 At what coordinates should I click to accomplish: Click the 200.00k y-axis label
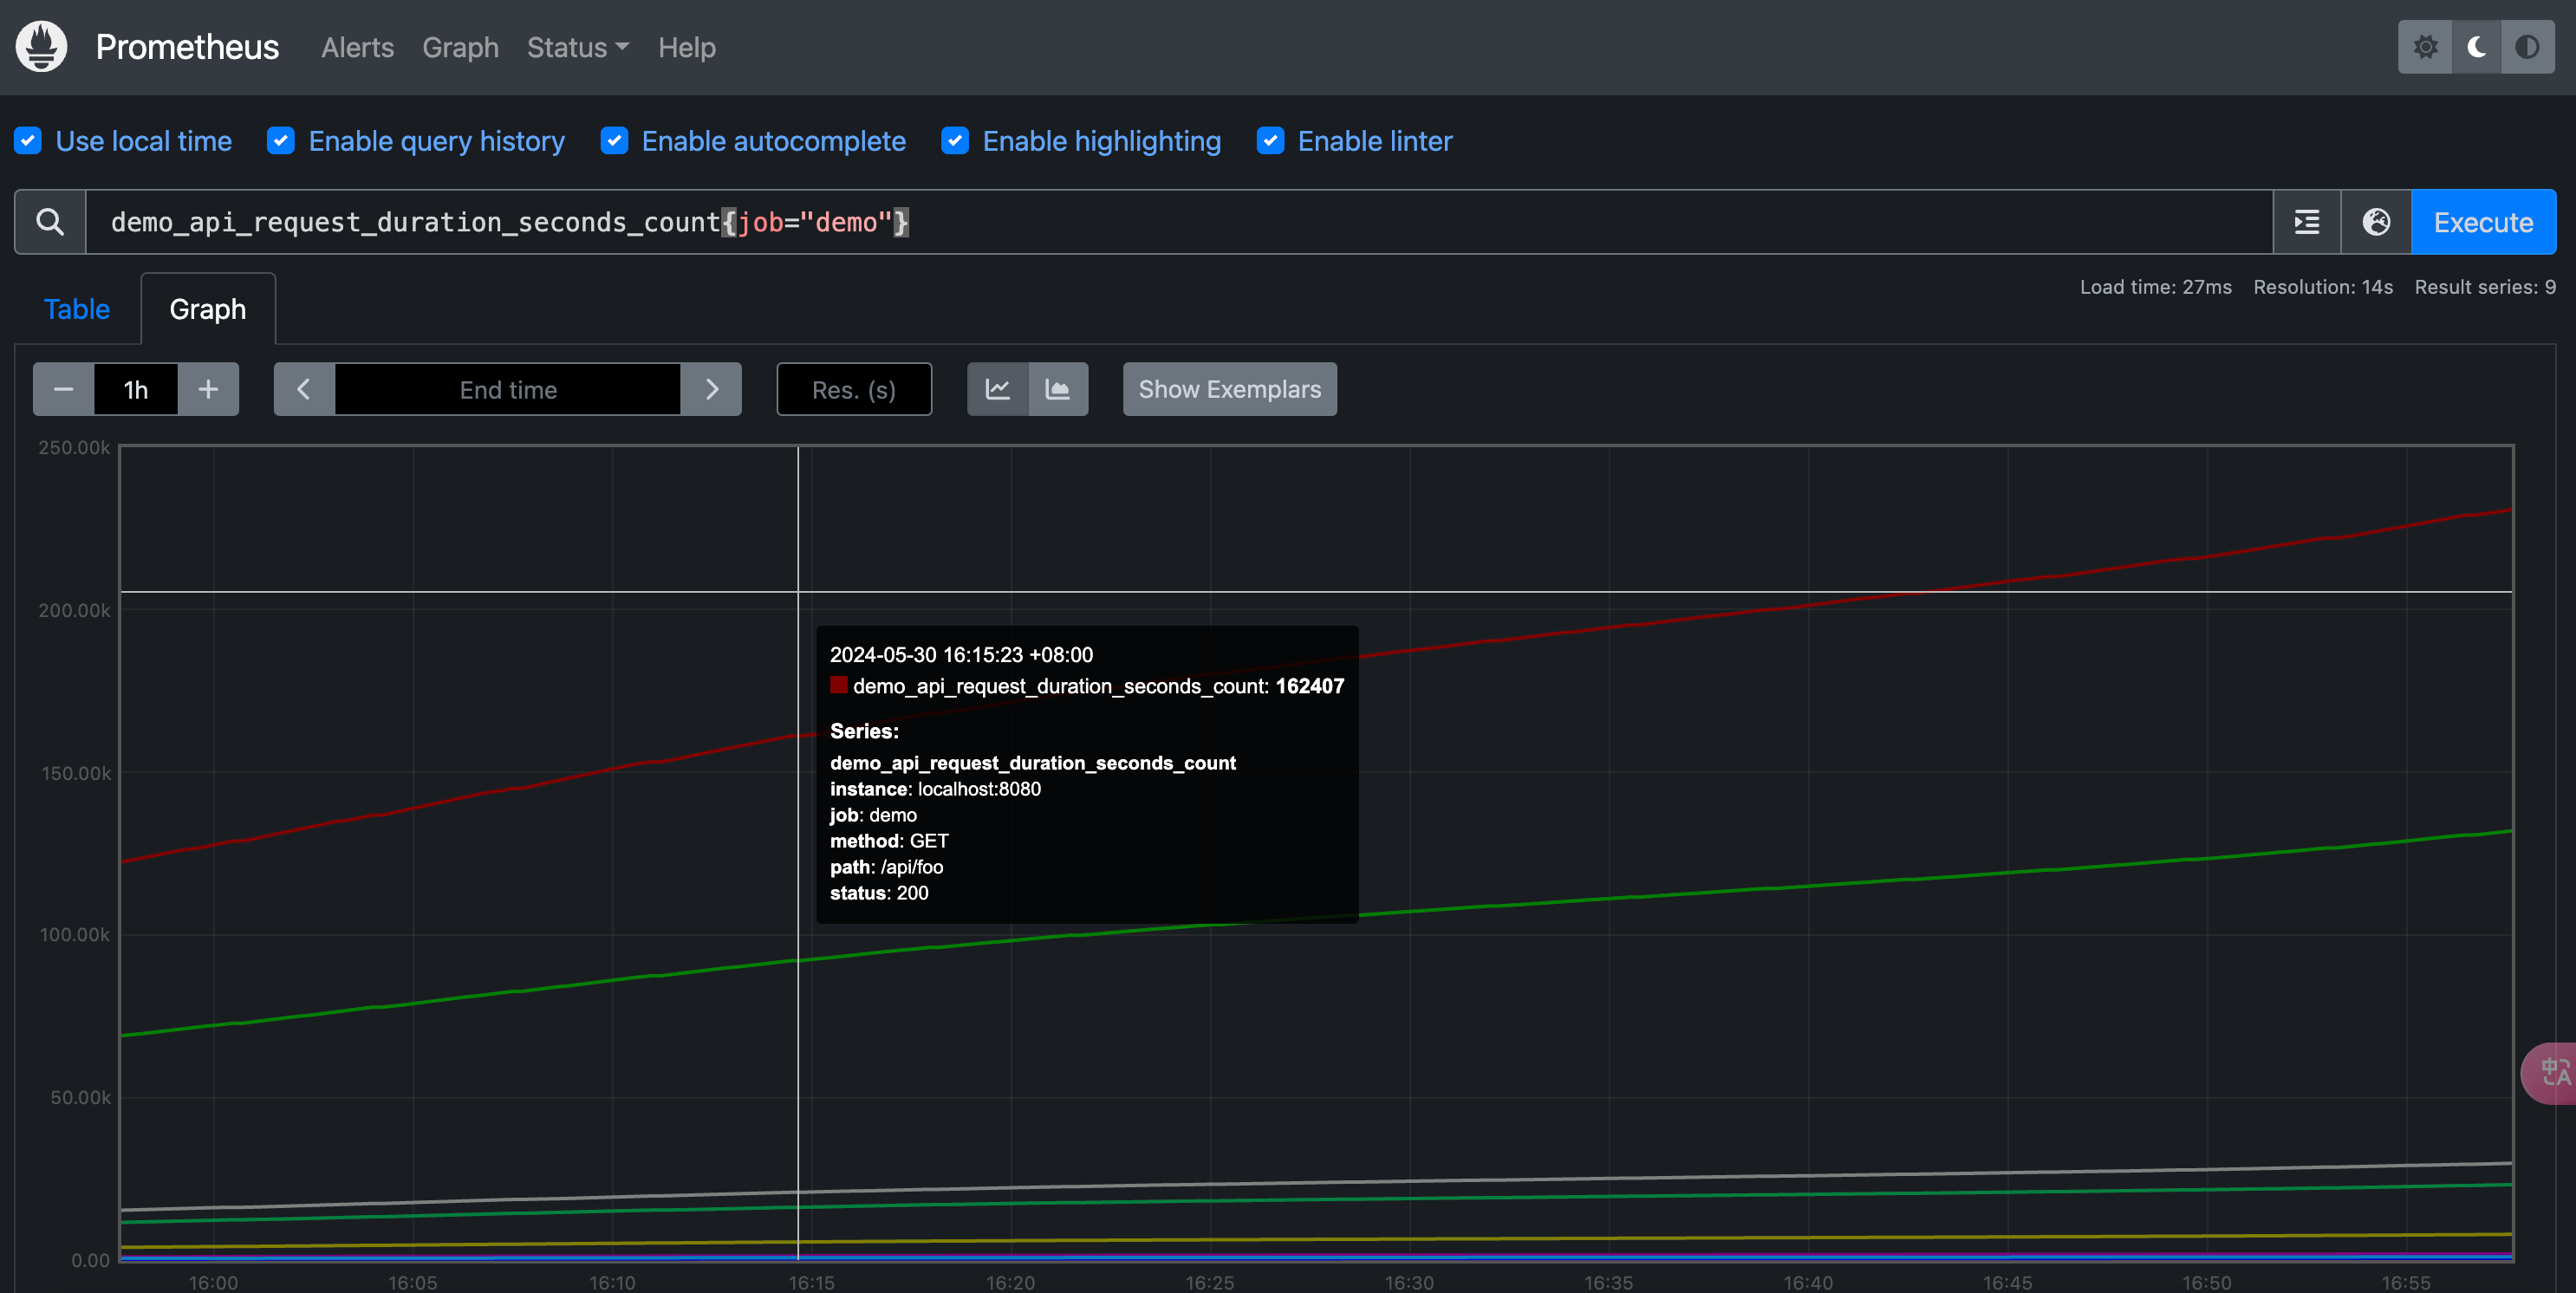[x=74, y=610]
